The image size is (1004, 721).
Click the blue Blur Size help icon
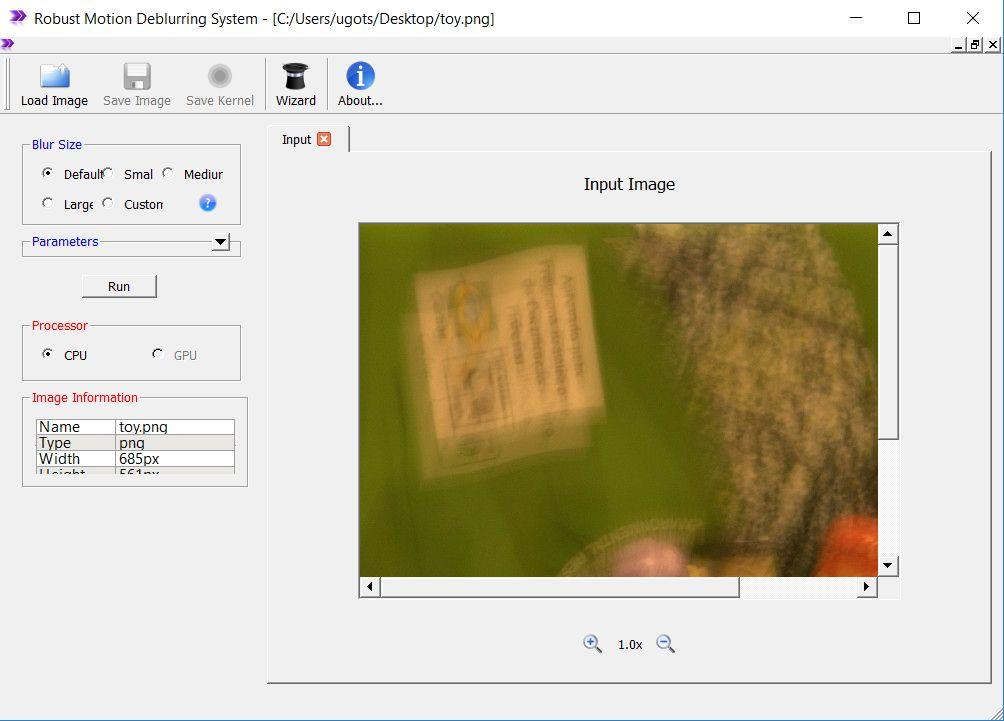coord(207,203)
